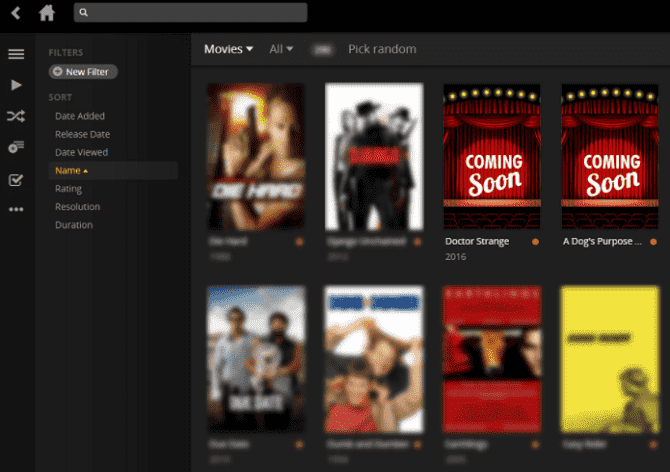
Task: Click the shuffle icon in the sidebar
Action: 16,116
